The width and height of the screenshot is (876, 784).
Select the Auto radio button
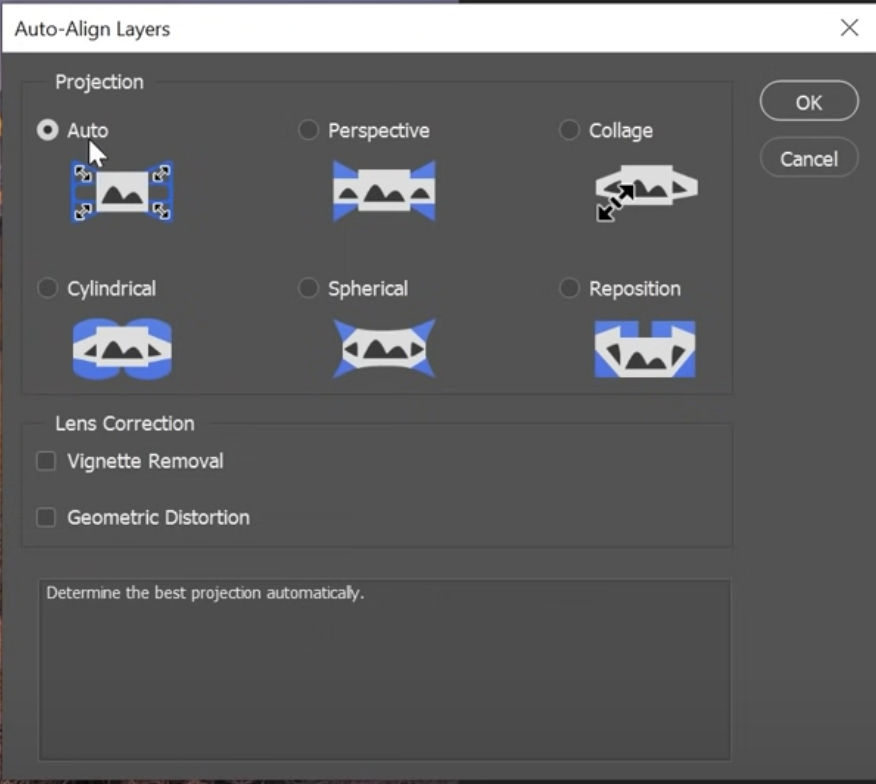coord(47,131)
